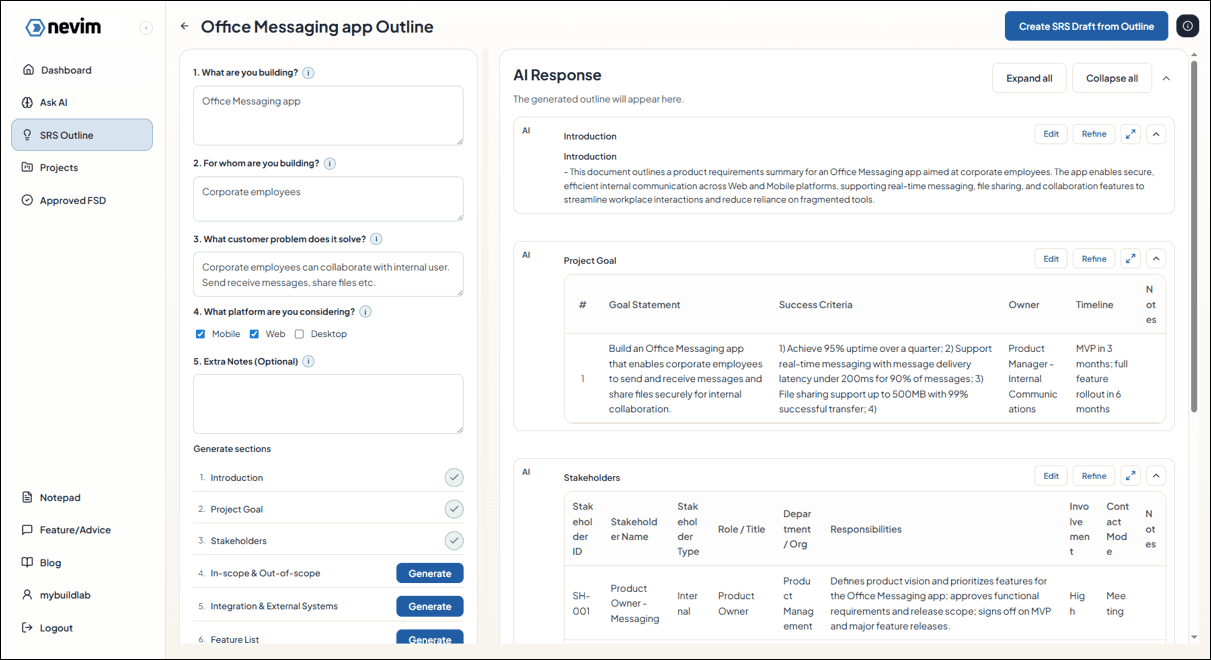
Task: Collapse the Project Goal section chevron
Action: pyautogui.click(x=1156, y=258)
